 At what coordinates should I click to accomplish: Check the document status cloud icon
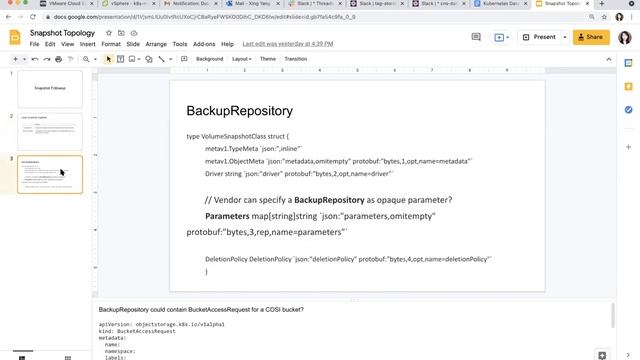(x=134, y=33)
